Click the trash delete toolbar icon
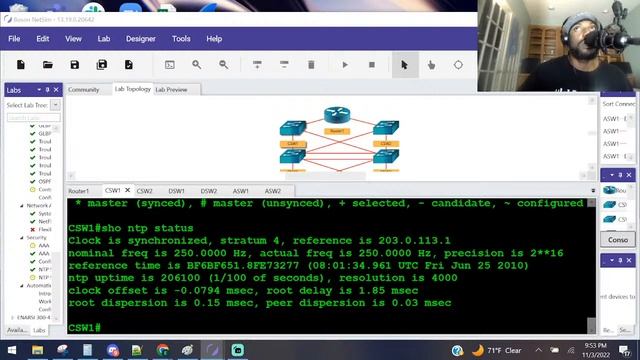Image resolution: width=640 pixels, height=360 pixels. point(311,64)
